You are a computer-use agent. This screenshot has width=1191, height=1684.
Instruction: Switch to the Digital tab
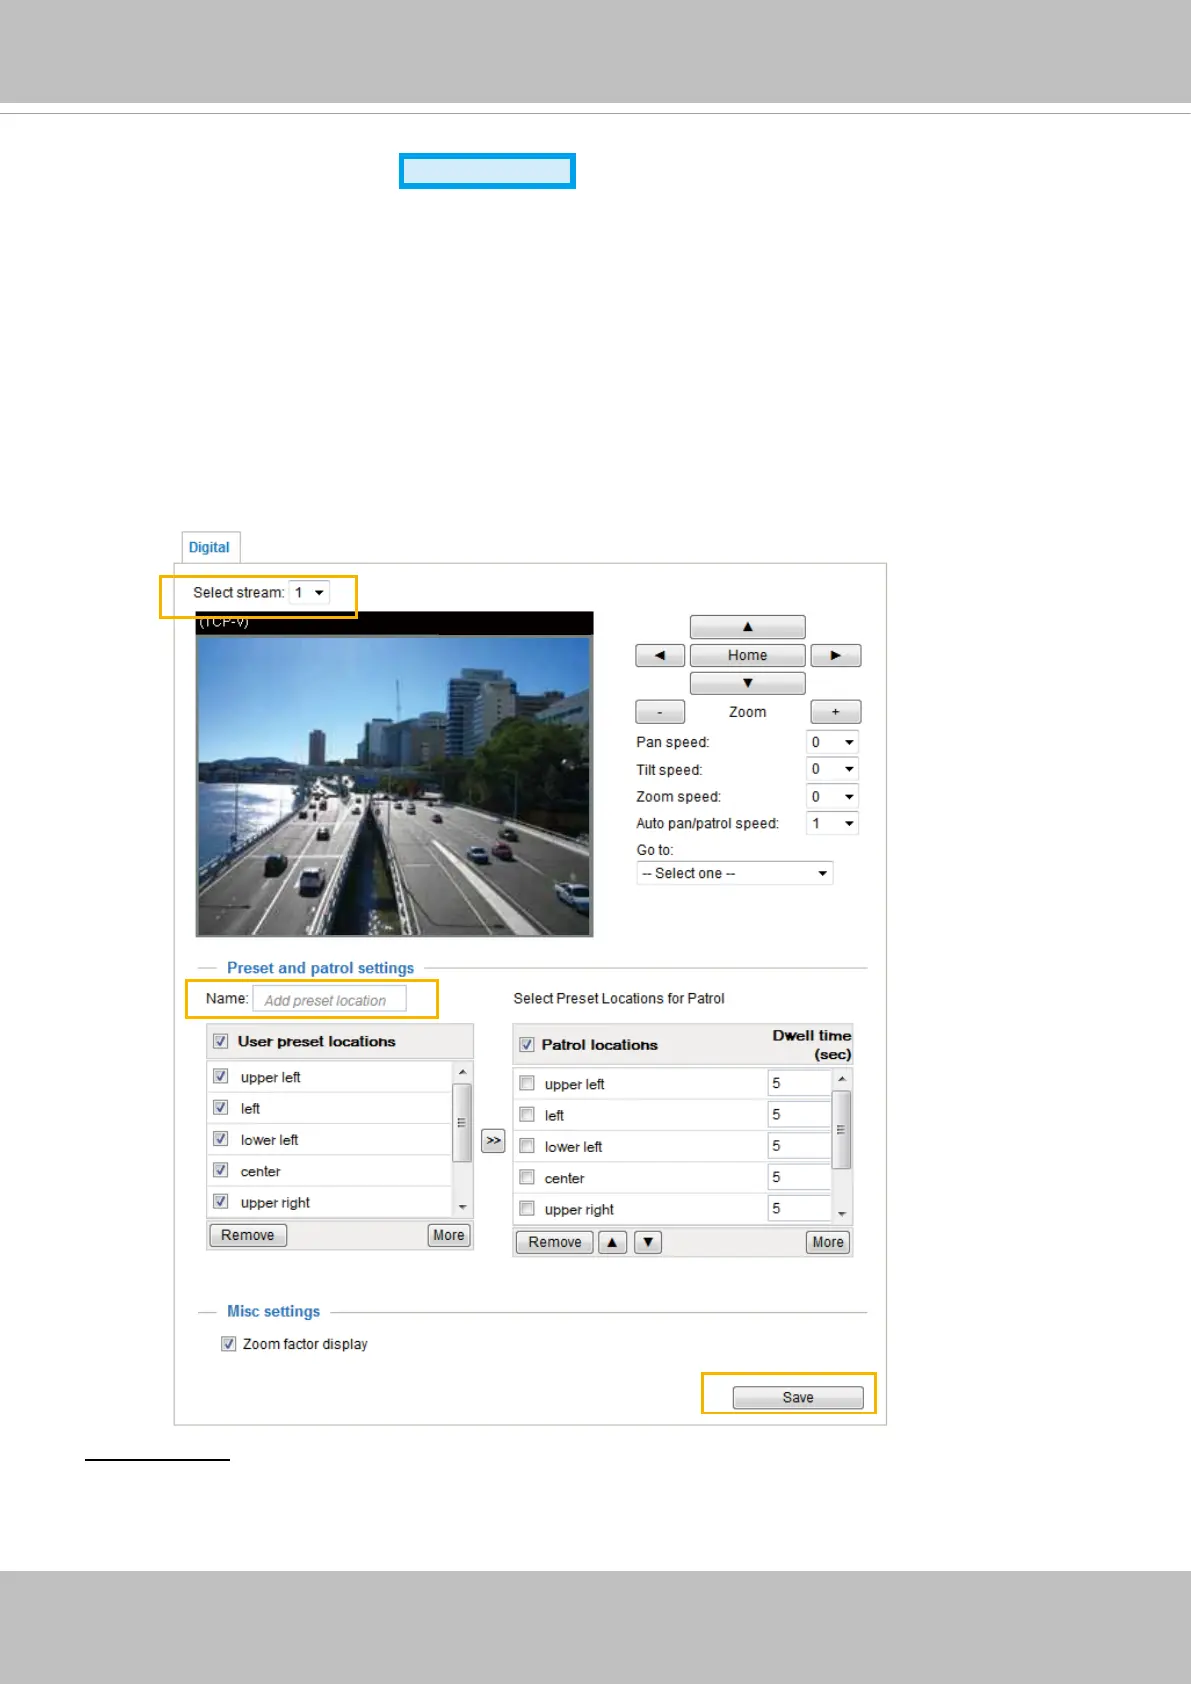pyautogui.click(x=209, y=547)
